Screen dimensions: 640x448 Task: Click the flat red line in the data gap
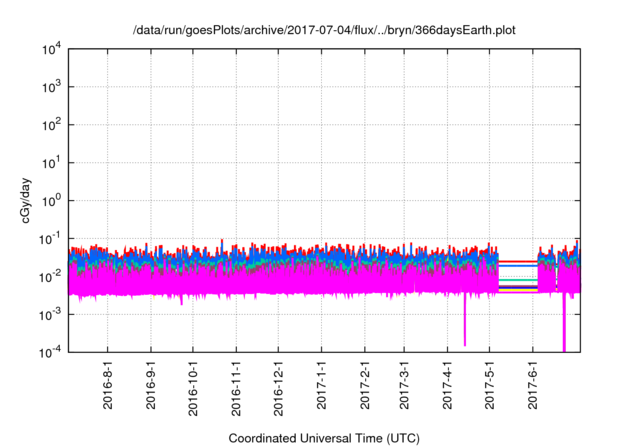click(x=518, y=262)
